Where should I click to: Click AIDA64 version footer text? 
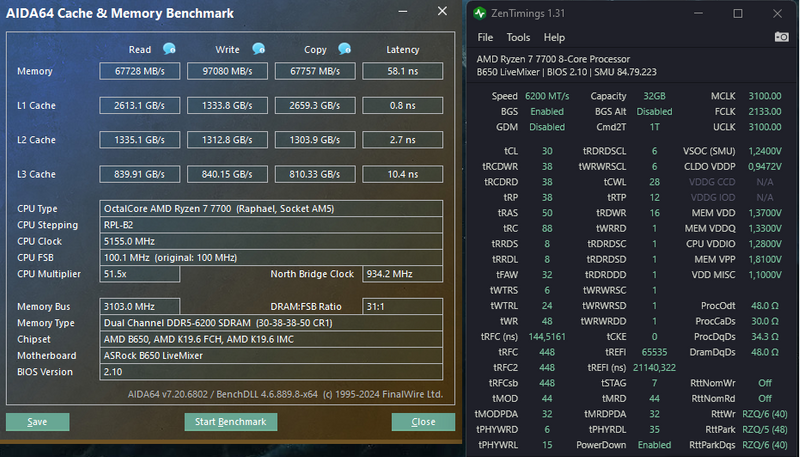(285, 394)
